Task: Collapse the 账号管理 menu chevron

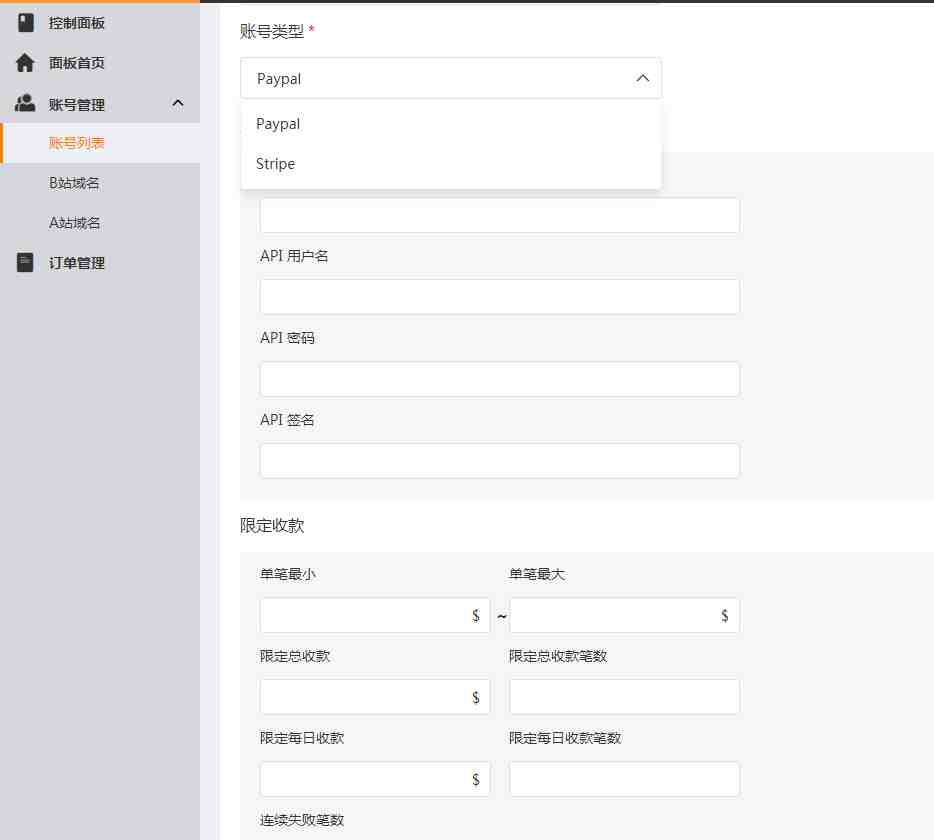Action: tap(178, 103)
